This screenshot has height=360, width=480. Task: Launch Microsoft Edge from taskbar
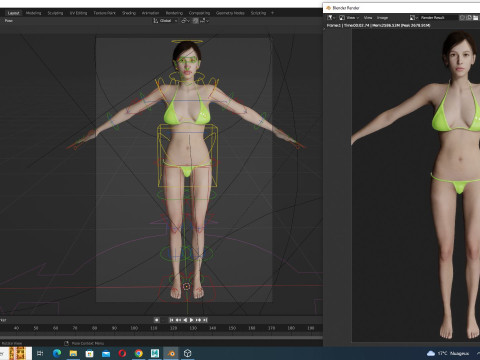coord(57,353)
